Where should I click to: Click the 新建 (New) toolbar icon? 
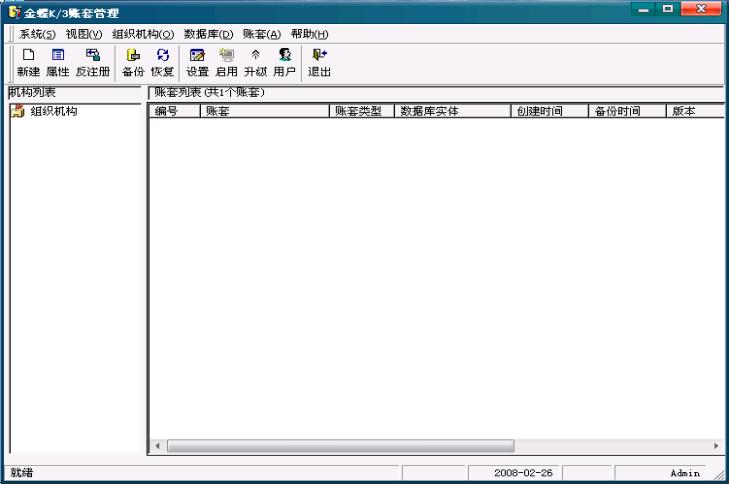28,62
